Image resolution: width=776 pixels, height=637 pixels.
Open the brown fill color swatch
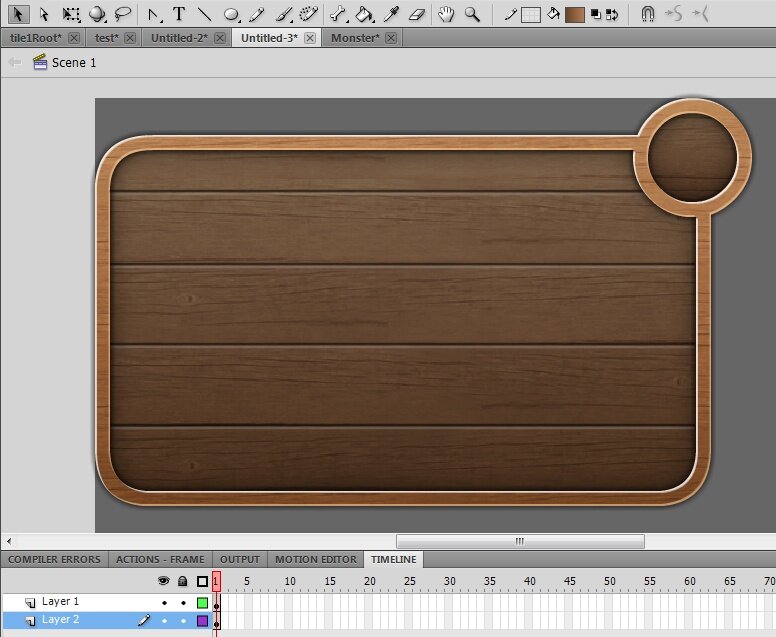click(574, 14)
